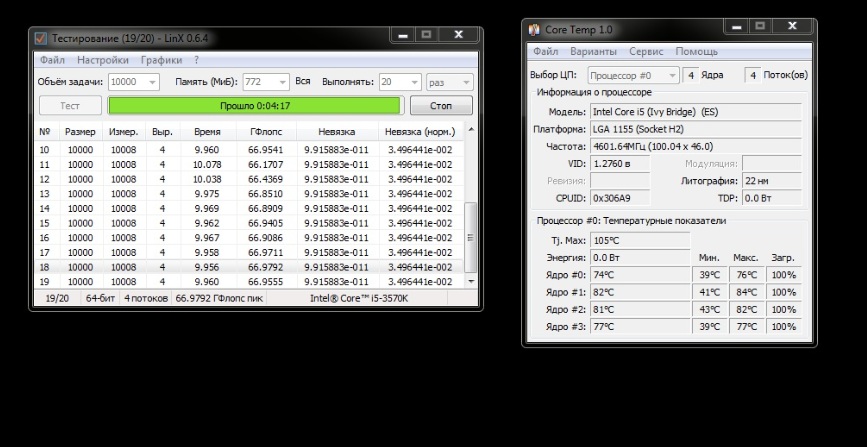Viewport: 867px width, 447px height.
Task: Click the Ядро #1 max temperature 84°C
Action: coord(746,292)
